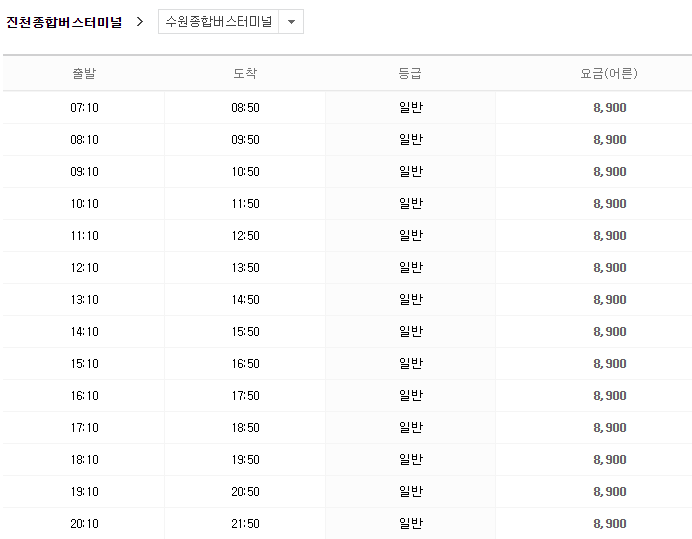Select the 07:10 departure row
This screenshot has height=539, width=692.
tap(85, 108)
